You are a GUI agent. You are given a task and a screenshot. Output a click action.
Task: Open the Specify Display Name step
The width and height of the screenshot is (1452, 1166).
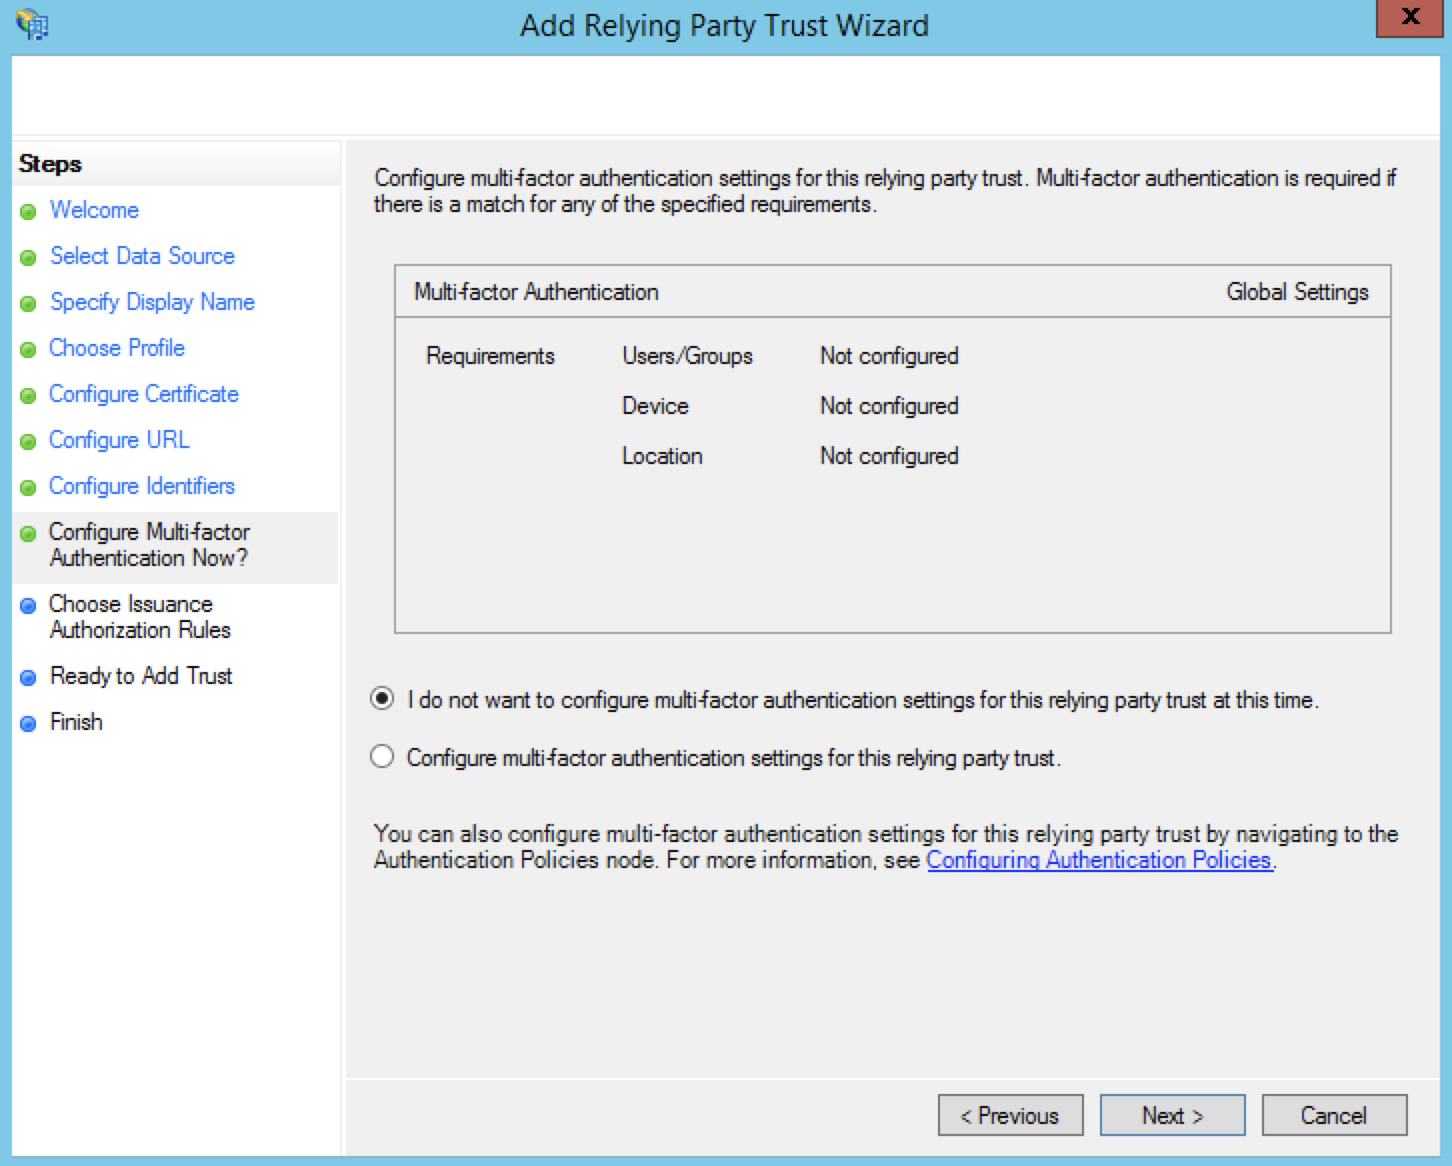coord(151,303)
